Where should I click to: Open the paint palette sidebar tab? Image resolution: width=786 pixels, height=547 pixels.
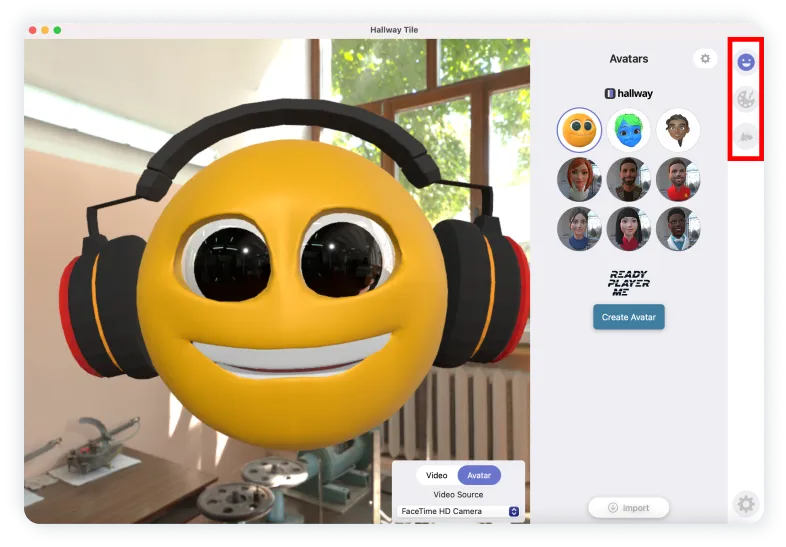[745, 98]
